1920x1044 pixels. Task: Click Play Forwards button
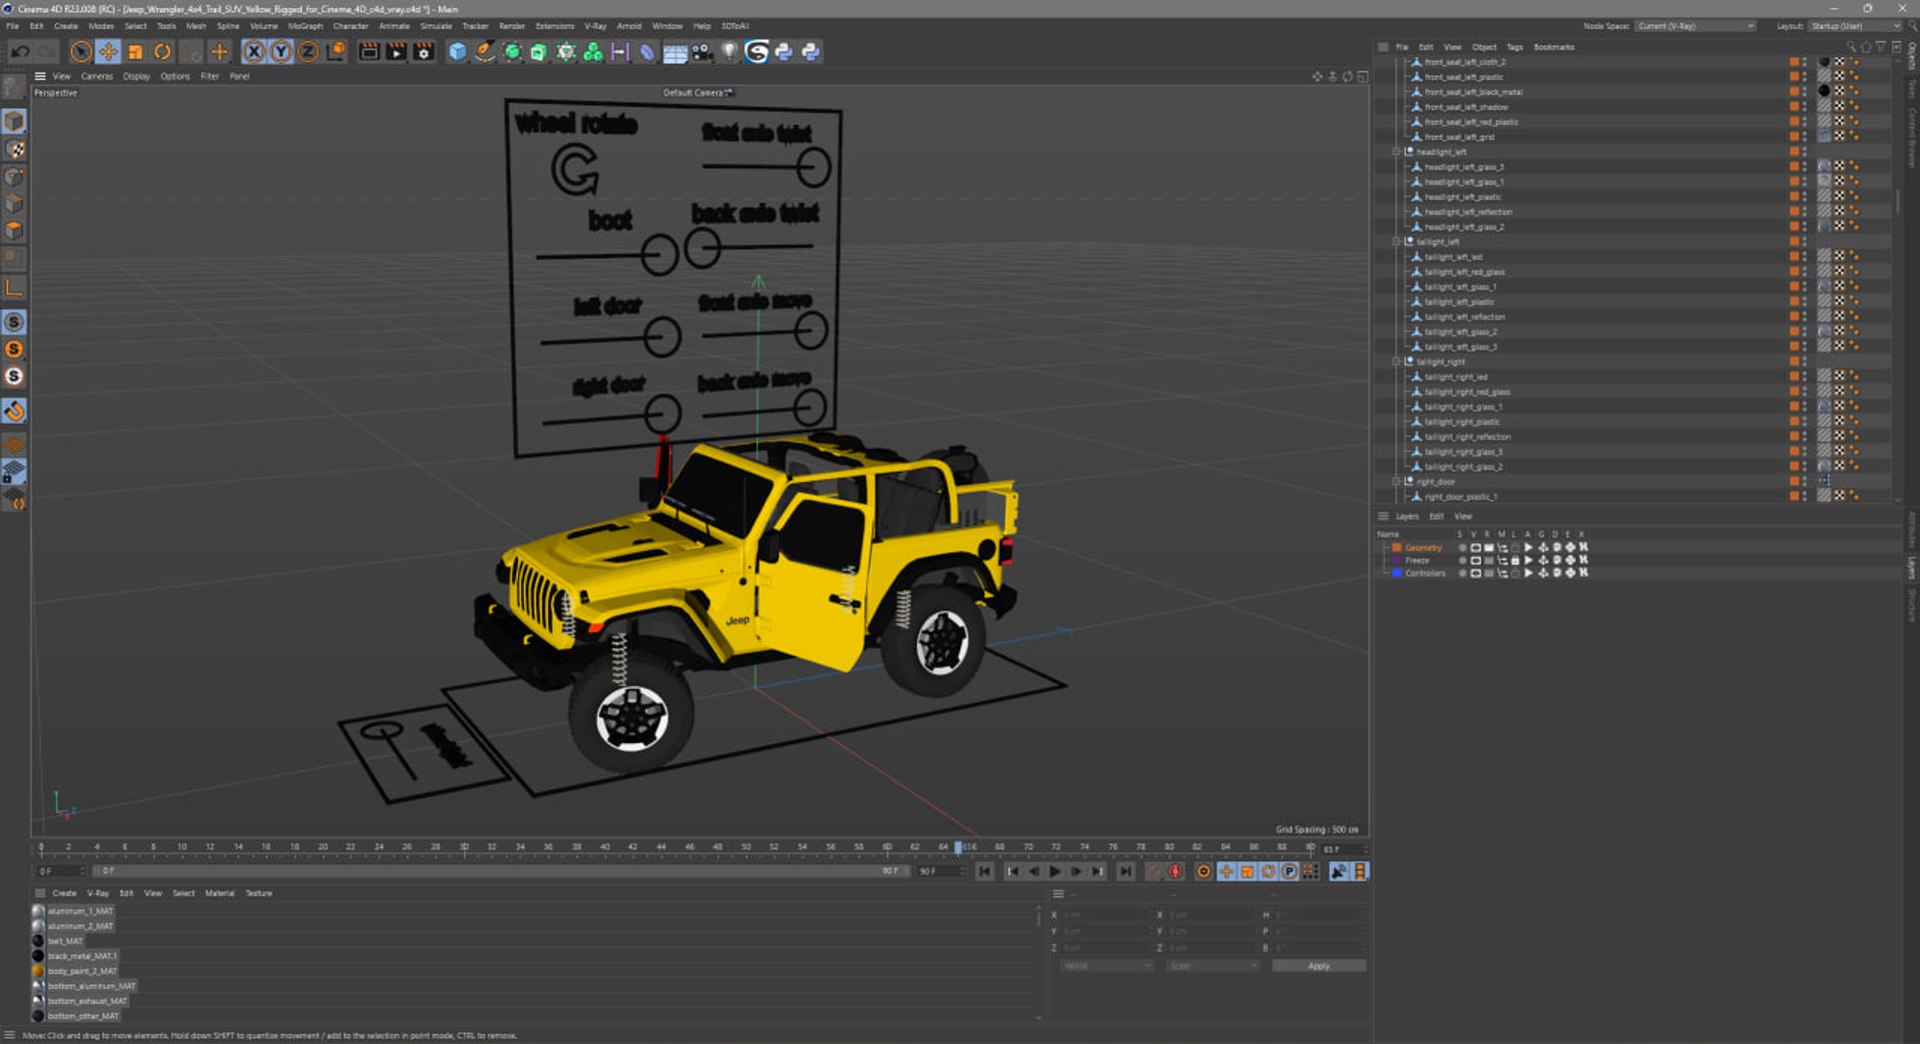(x=1055, y=872)
